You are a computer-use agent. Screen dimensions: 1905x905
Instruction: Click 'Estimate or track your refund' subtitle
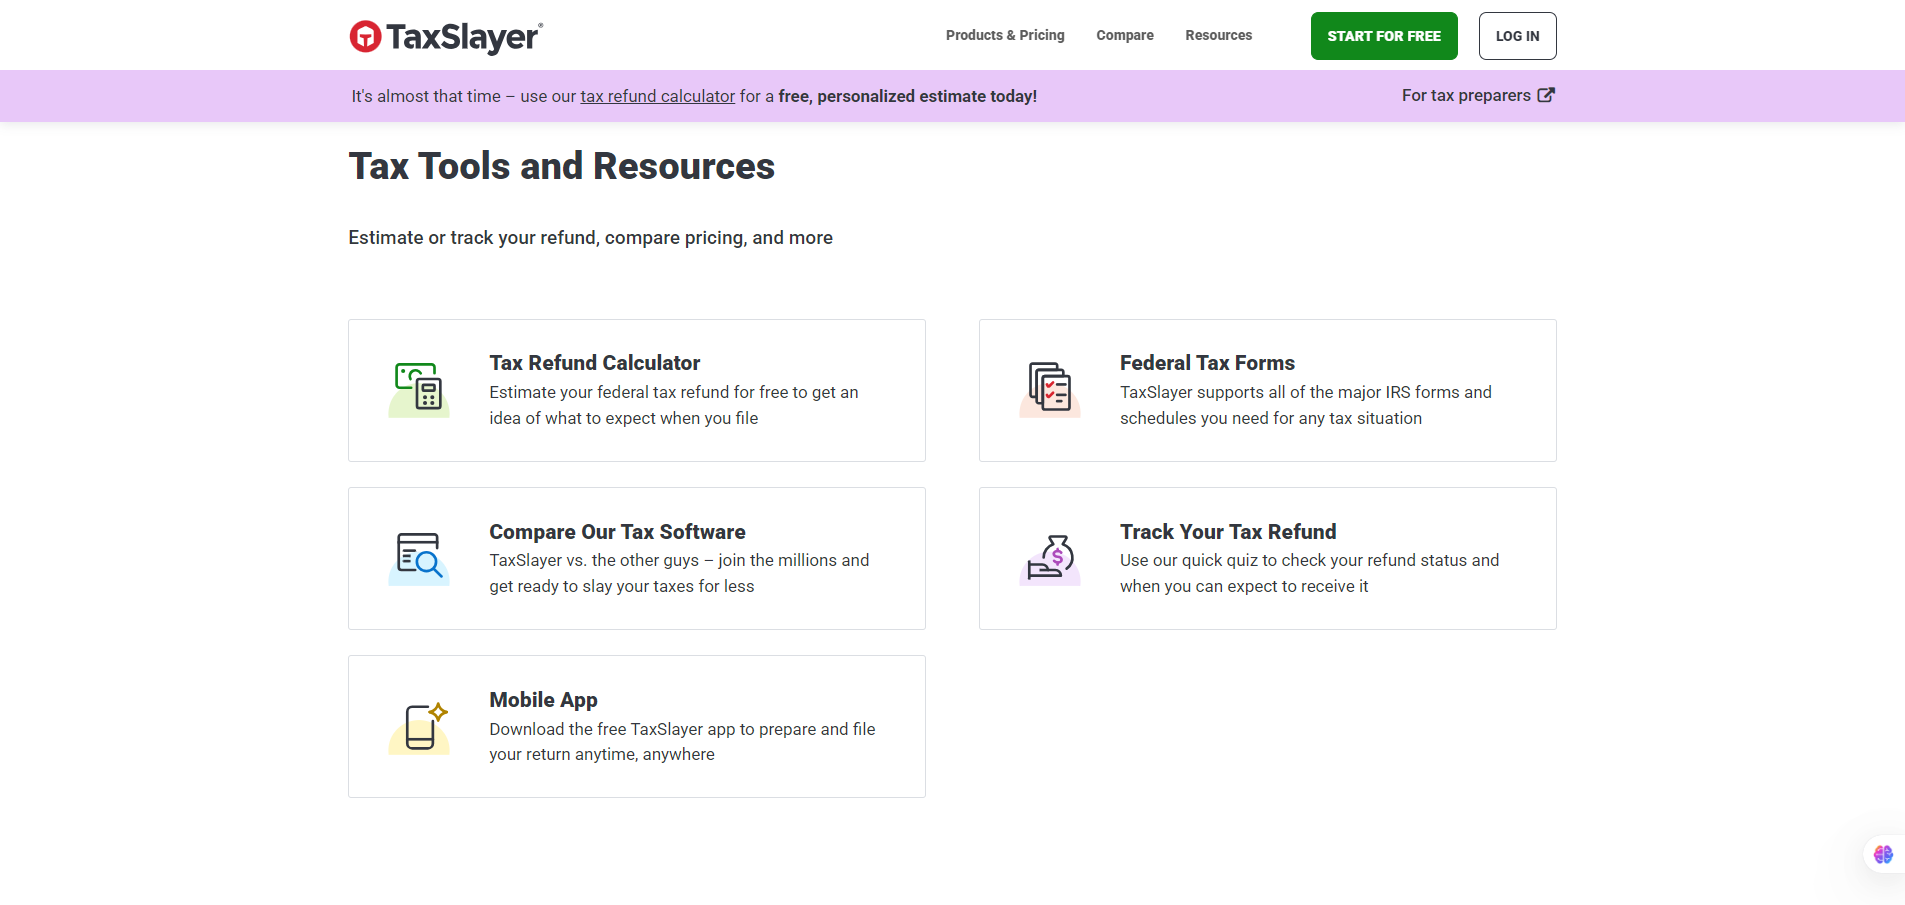(x=590, y=238)
